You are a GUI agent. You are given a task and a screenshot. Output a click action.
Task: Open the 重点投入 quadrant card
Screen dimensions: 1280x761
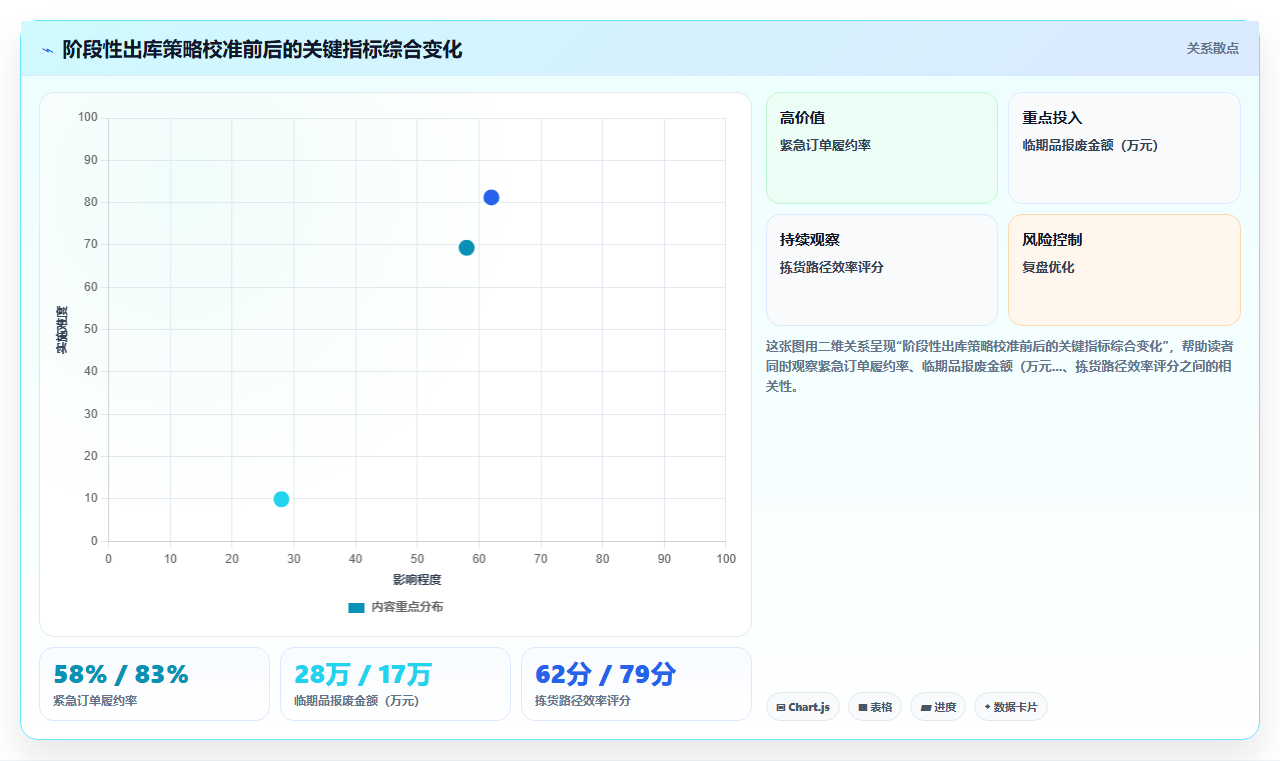tap(1124, 148)
